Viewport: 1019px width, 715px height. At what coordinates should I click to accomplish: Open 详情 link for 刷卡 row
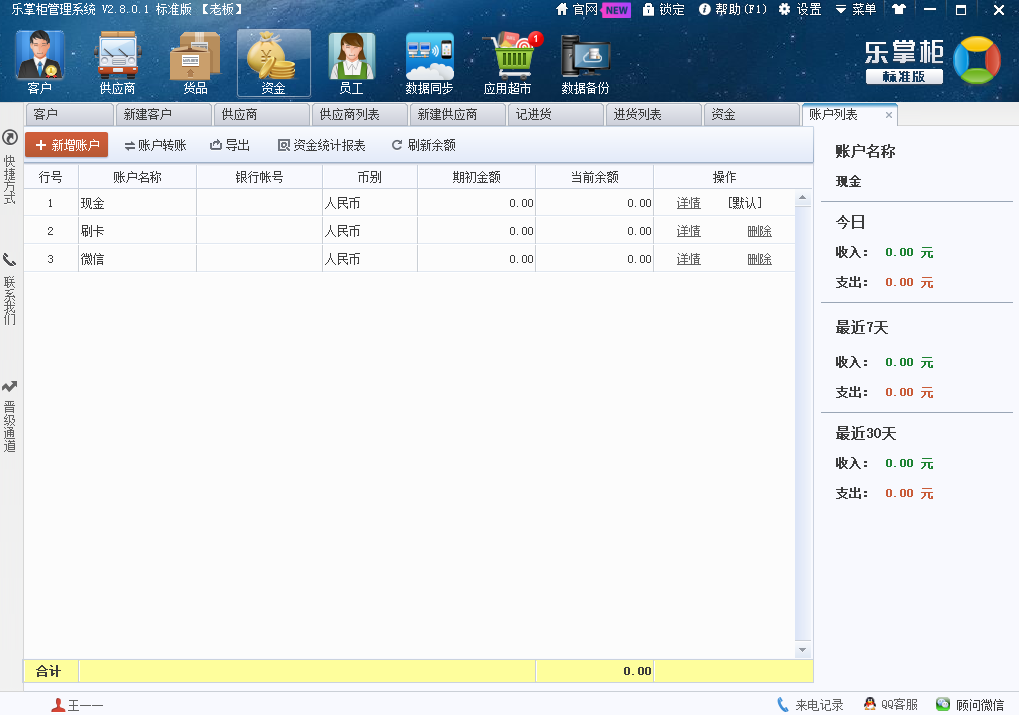(x=688, y=231)
